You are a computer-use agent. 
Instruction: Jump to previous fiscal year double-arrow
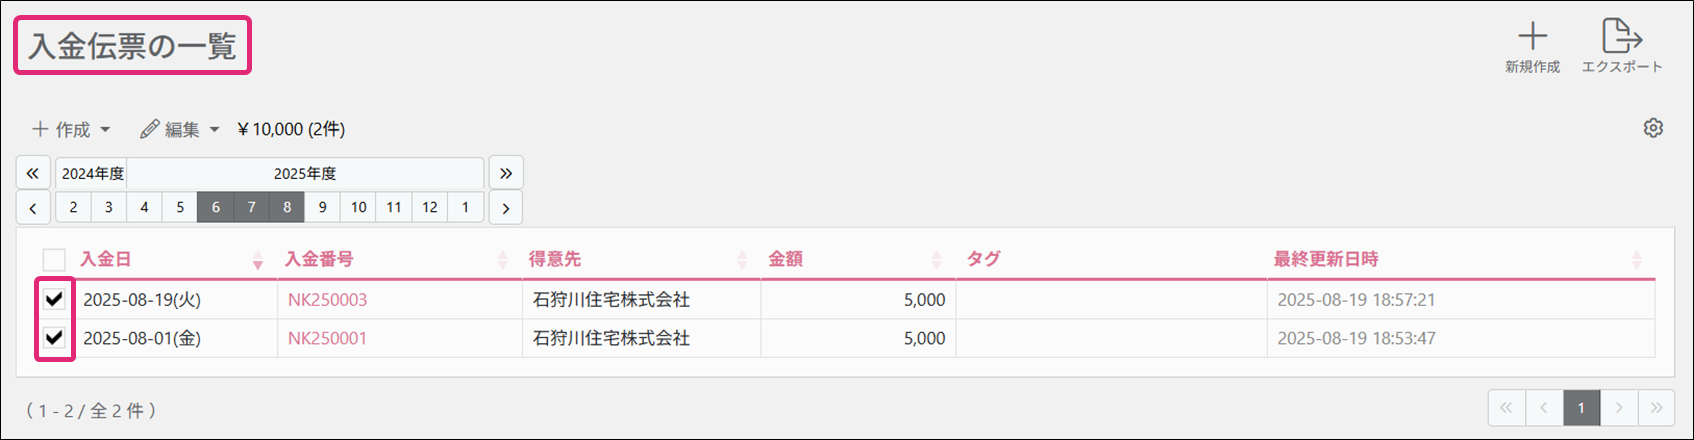coord(33,173)
